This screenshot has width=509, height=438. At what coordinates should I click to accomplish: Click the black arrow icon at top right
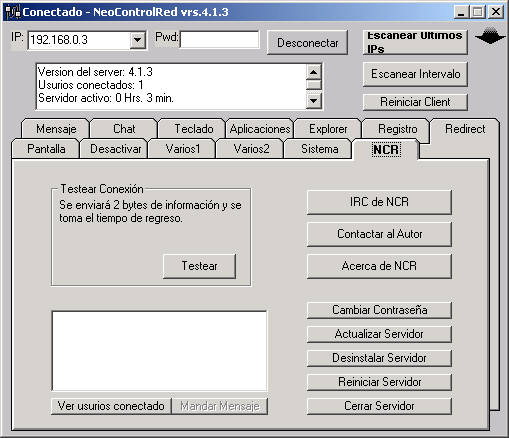pyautogui.click(x=490, y=35)
